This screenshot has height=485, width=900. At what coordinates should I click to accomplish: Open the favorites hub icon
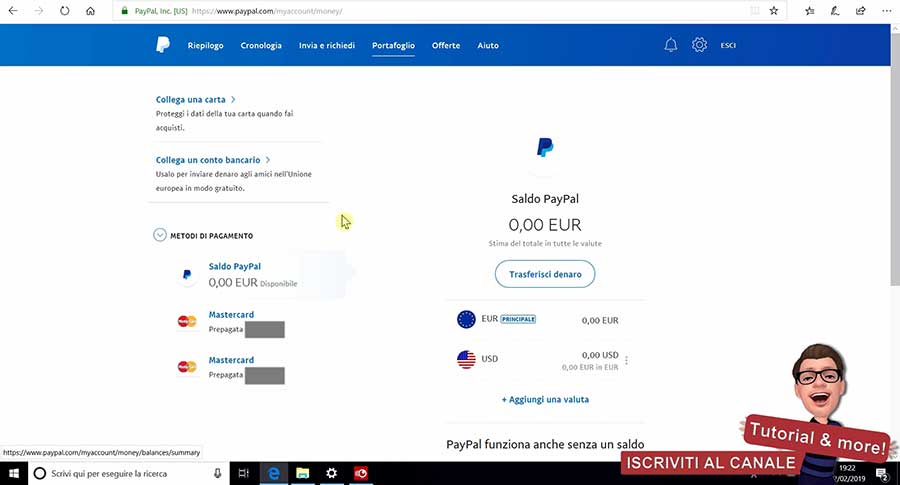809,11
